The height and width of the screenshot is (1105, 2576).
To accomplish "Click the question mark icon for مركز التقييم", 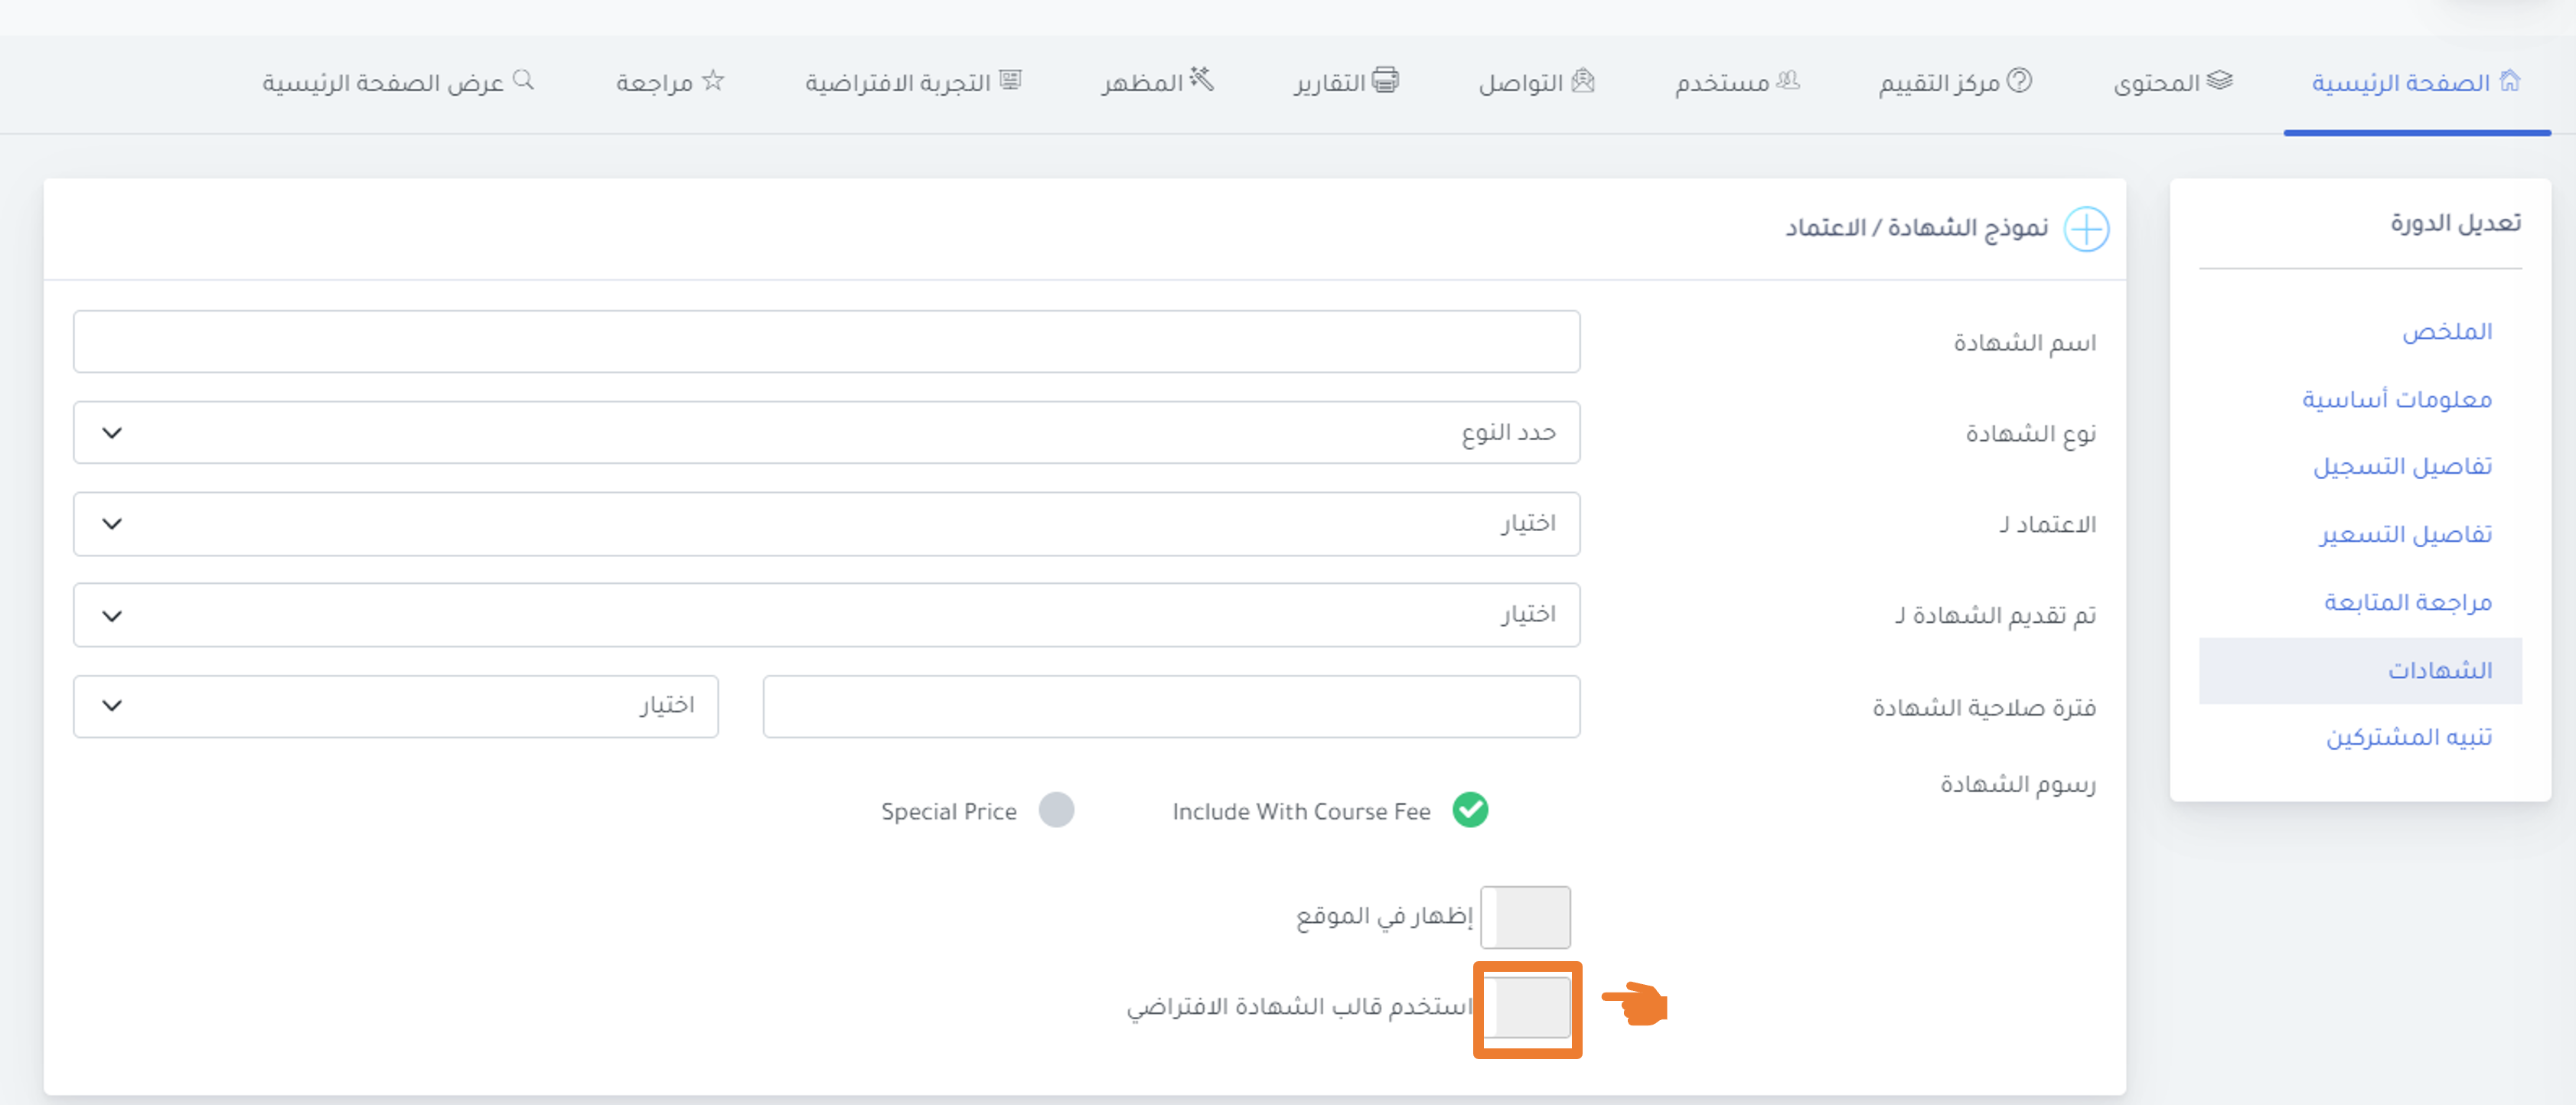I will pyautogui.click(x=2019, y=80).
